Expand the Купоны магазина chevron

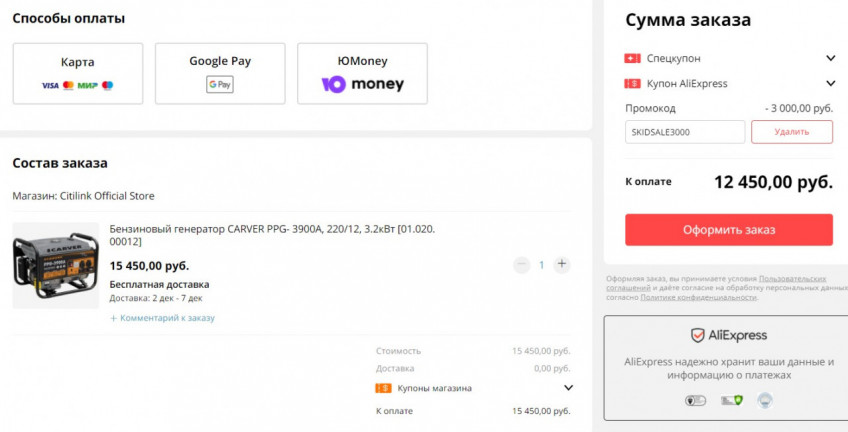tap(568, 388)
